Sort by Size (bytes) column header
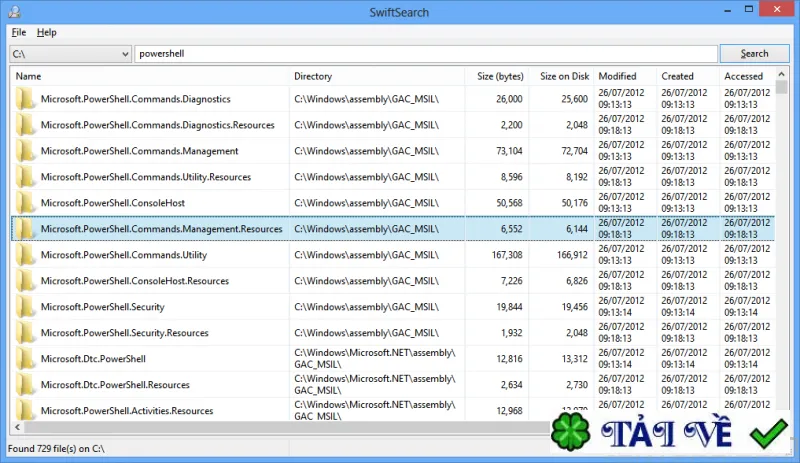 coord(497,76)
